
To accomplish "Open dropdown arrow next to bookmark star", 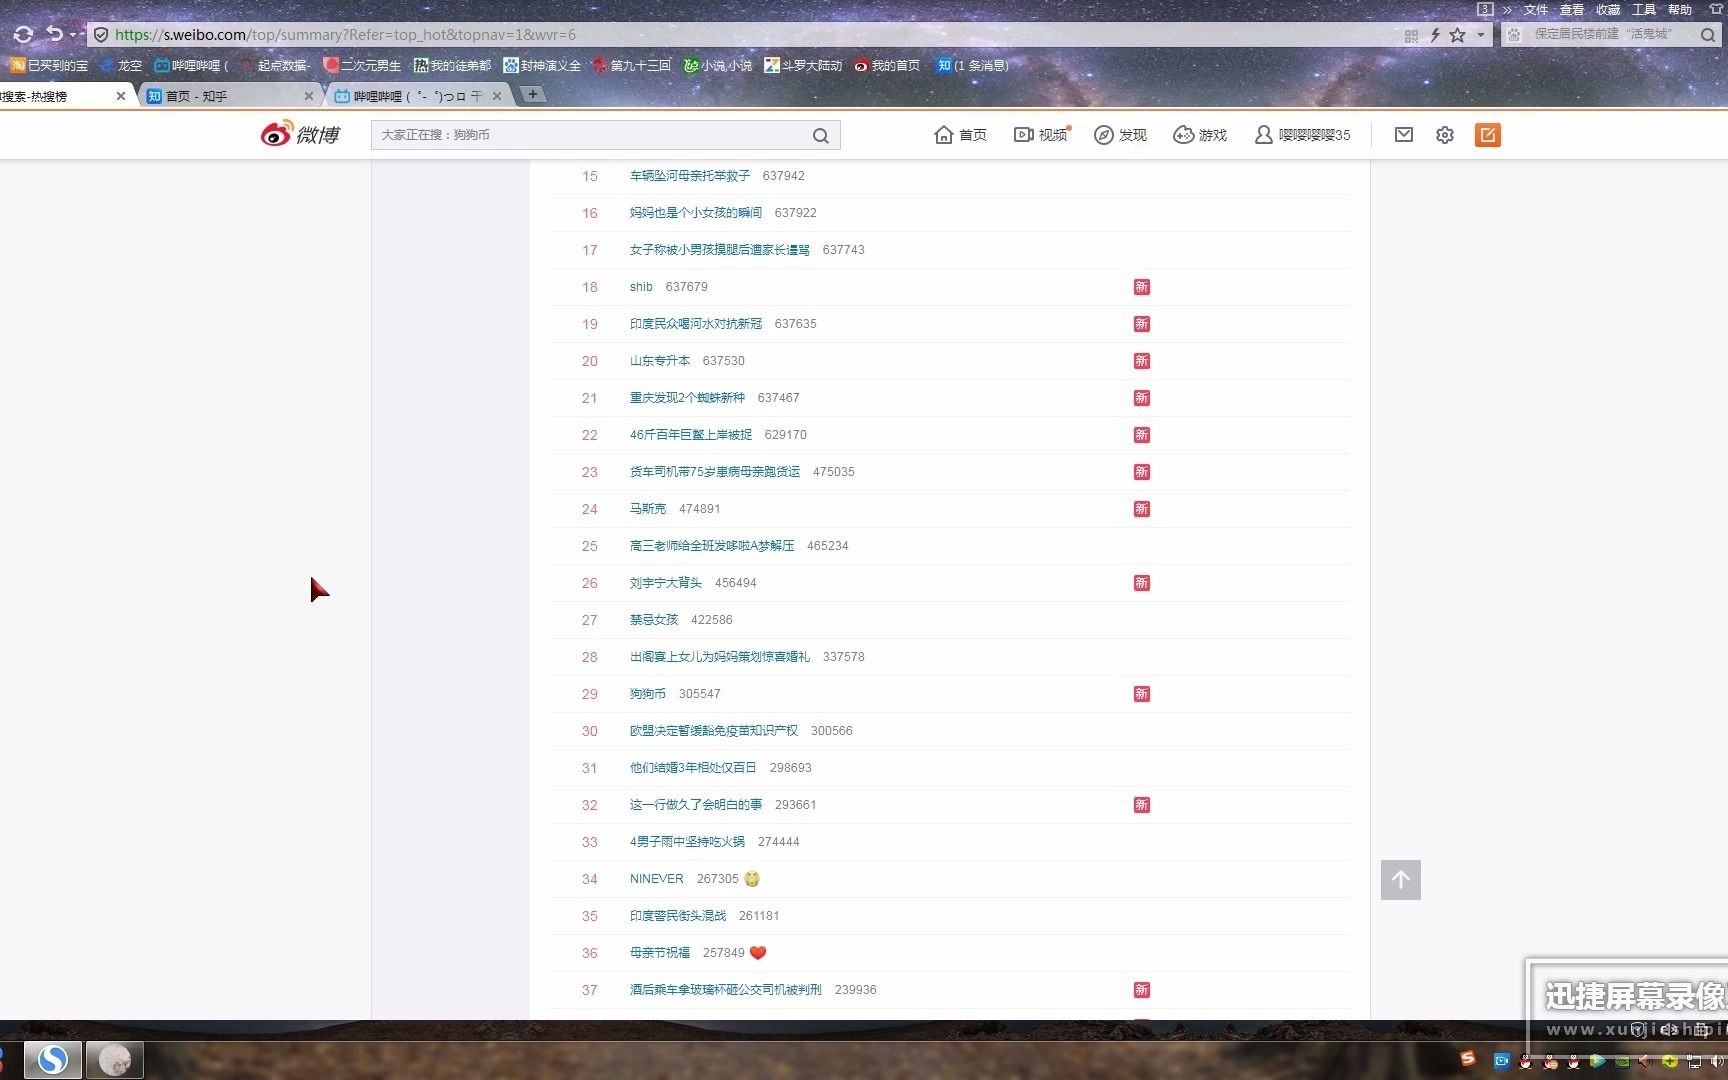I will (x=1481, y=35).
